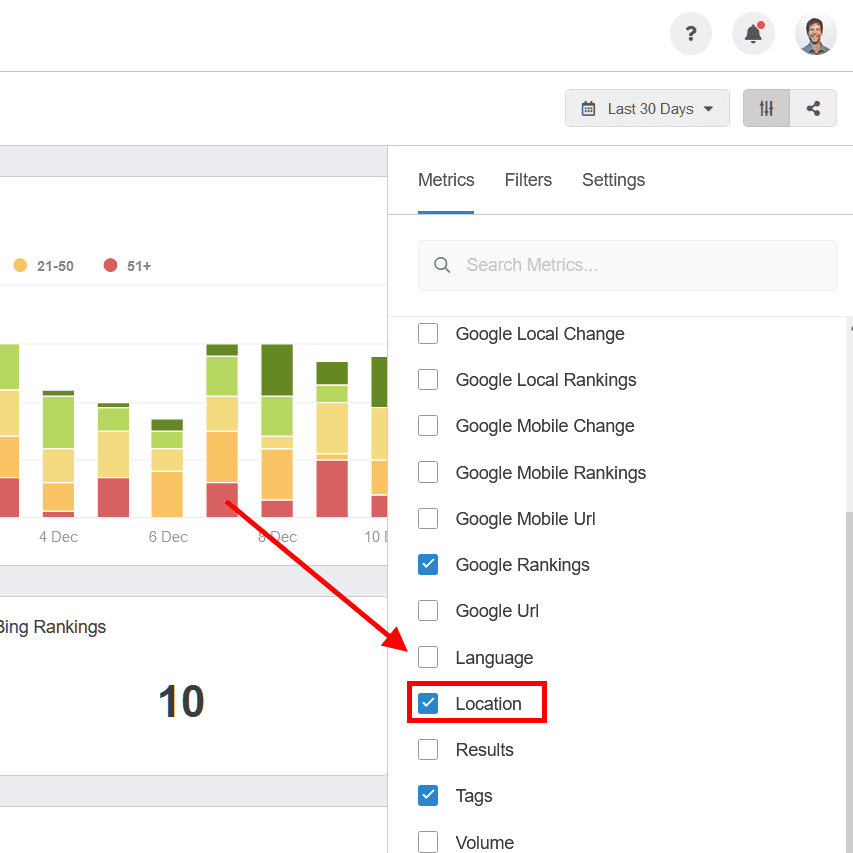853x853 pixels.
Task: Enable the Language metric checkbox
Action: [428, 657]
